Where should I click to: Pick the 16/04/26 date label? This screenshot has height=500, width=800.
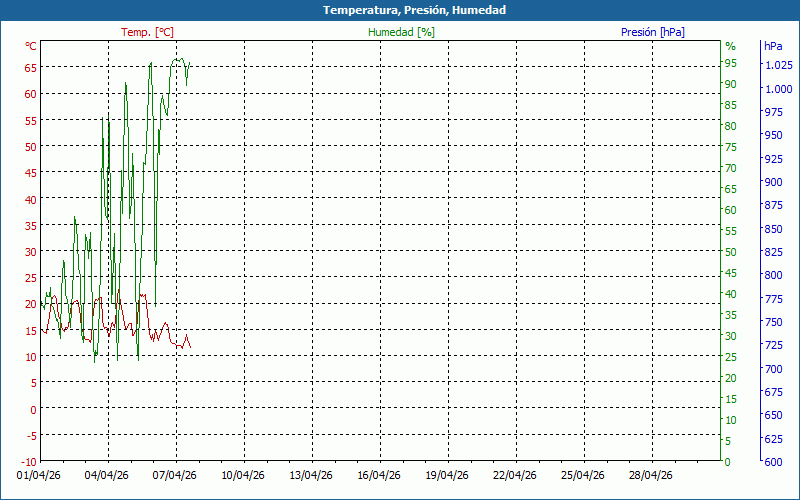coord(378,476)
